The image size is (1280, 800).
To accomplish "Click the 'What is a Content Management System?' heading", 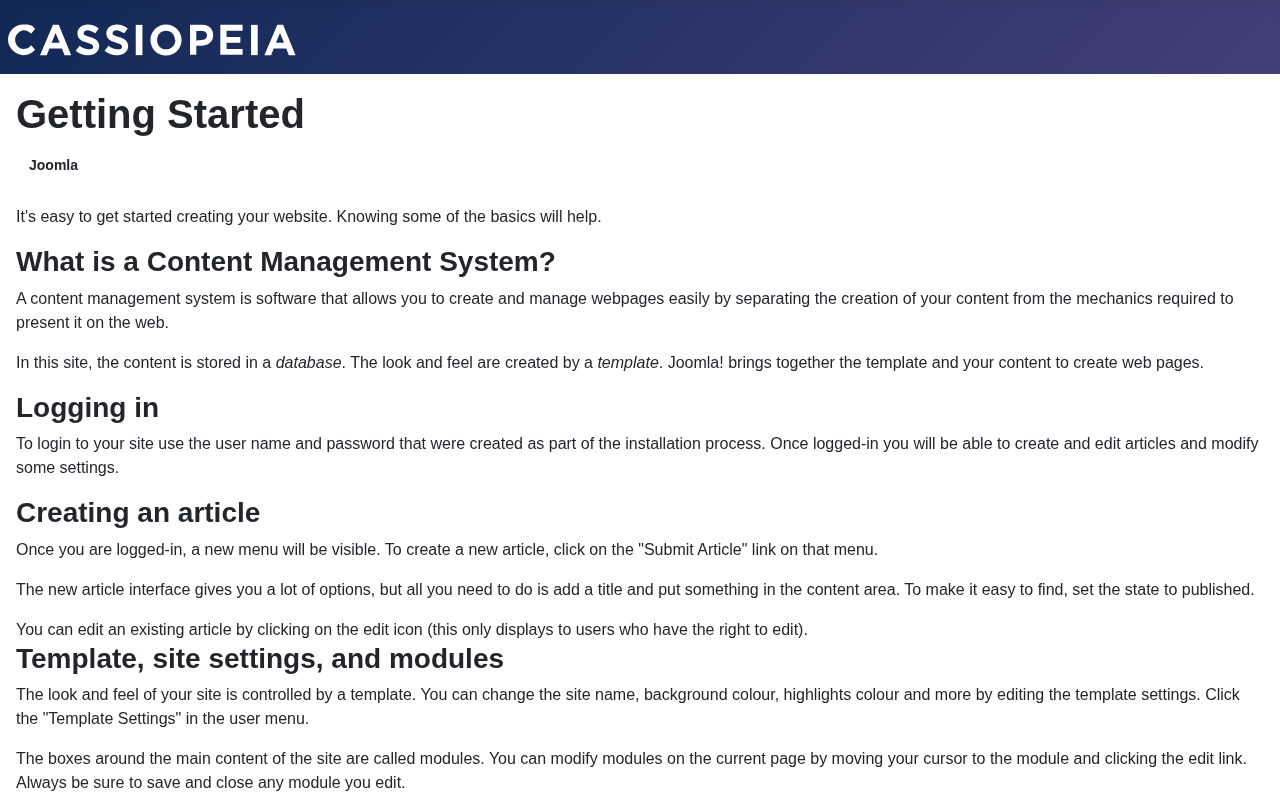I will click(285, 262).
